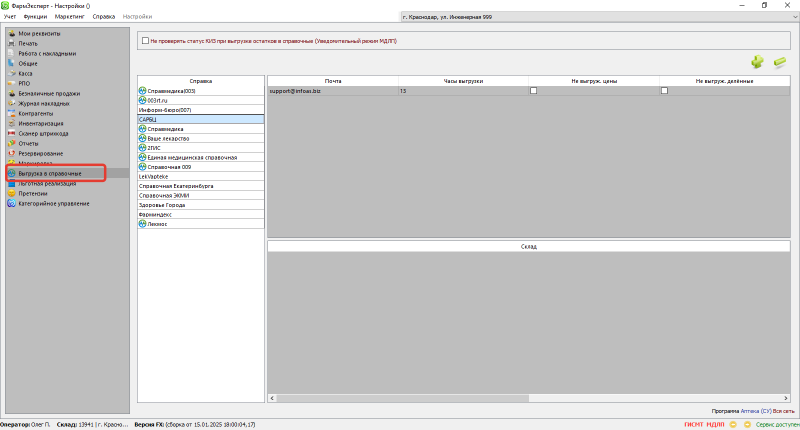The height and width of the screenshot is (430, 800).
Task: Click Категорийное управление sidebar icon
Action: pyautogui.click(x=12, y=203)
